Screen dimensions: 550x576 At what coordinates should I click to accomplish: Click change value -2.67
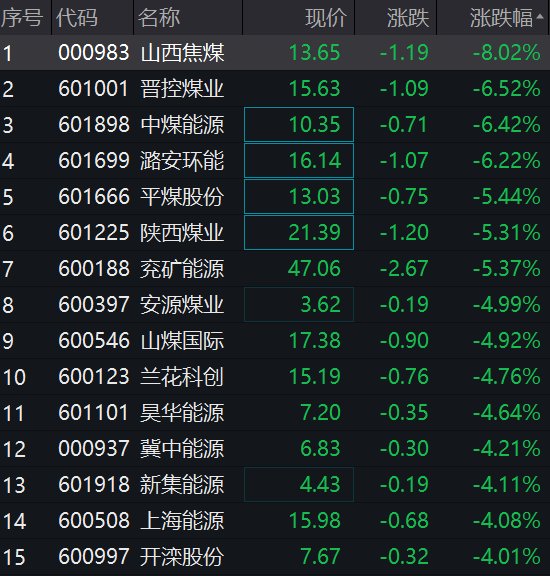pyautogui.click(x=404, y=269)
